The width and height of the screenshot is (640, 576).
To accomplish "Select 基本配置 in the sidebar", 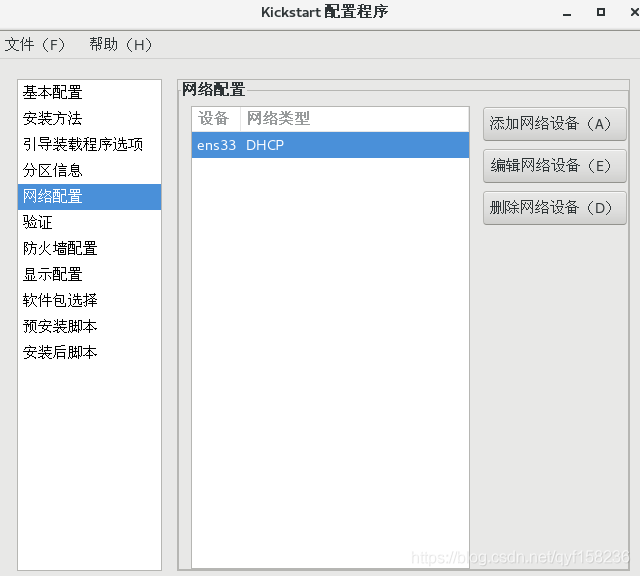I will [89, 93].
